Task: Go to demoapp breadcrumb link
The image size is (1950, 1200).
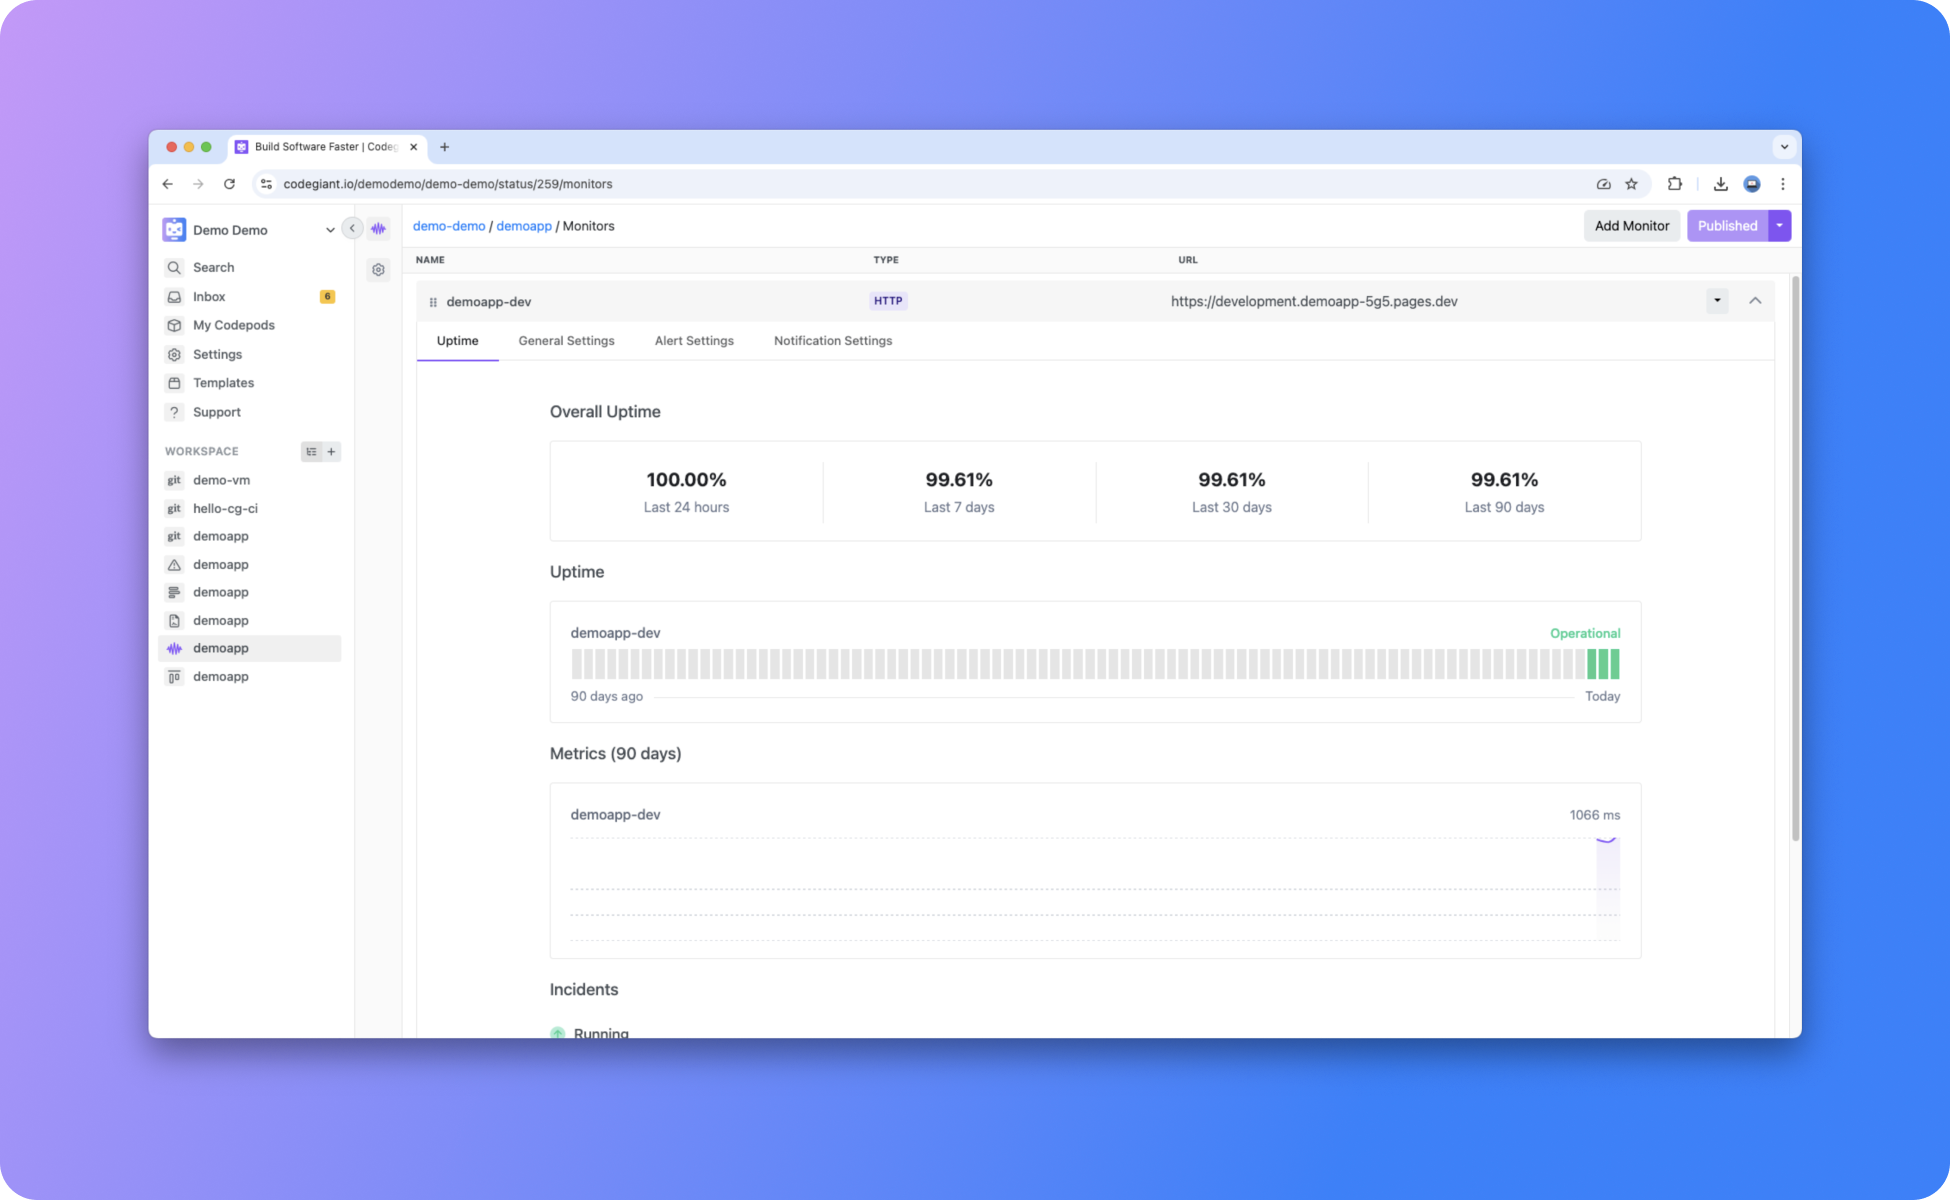Action: pyautogui.click(x=524, y=226)
